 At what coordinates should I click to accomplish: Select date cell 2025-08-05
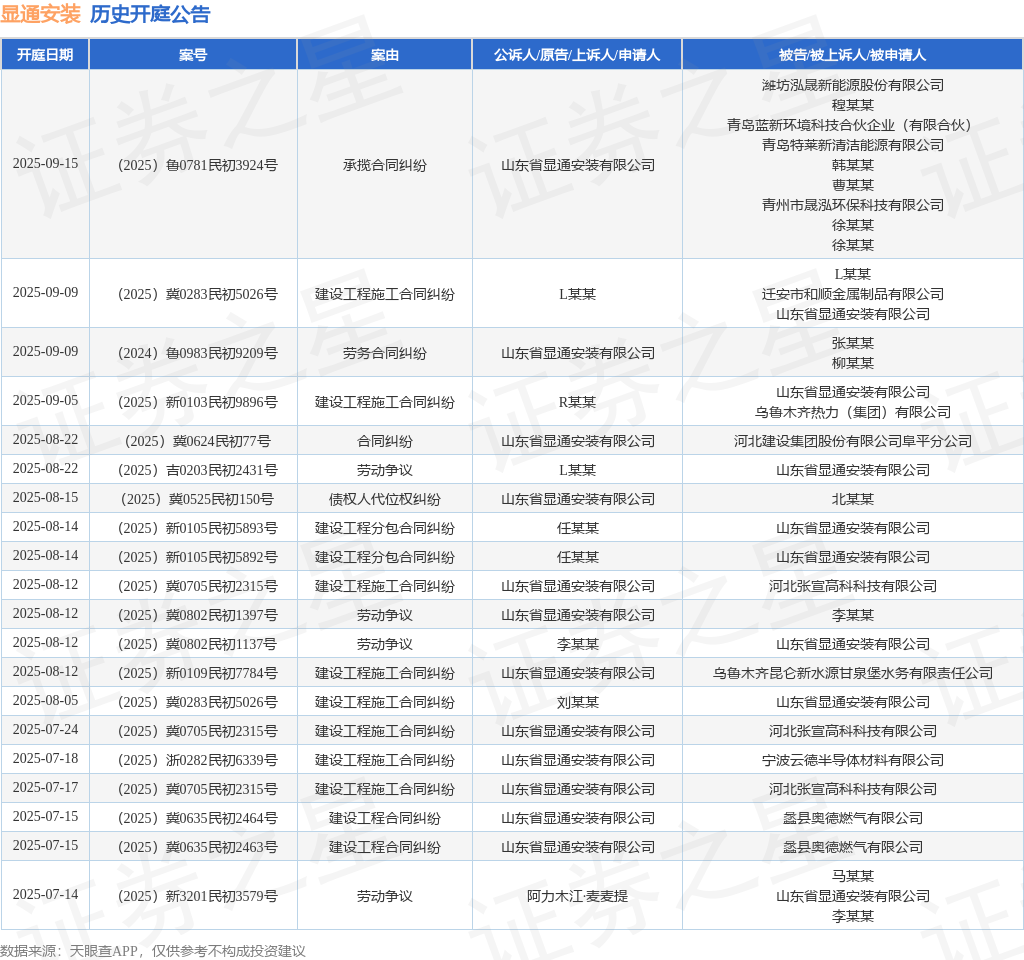pos(45,701)
